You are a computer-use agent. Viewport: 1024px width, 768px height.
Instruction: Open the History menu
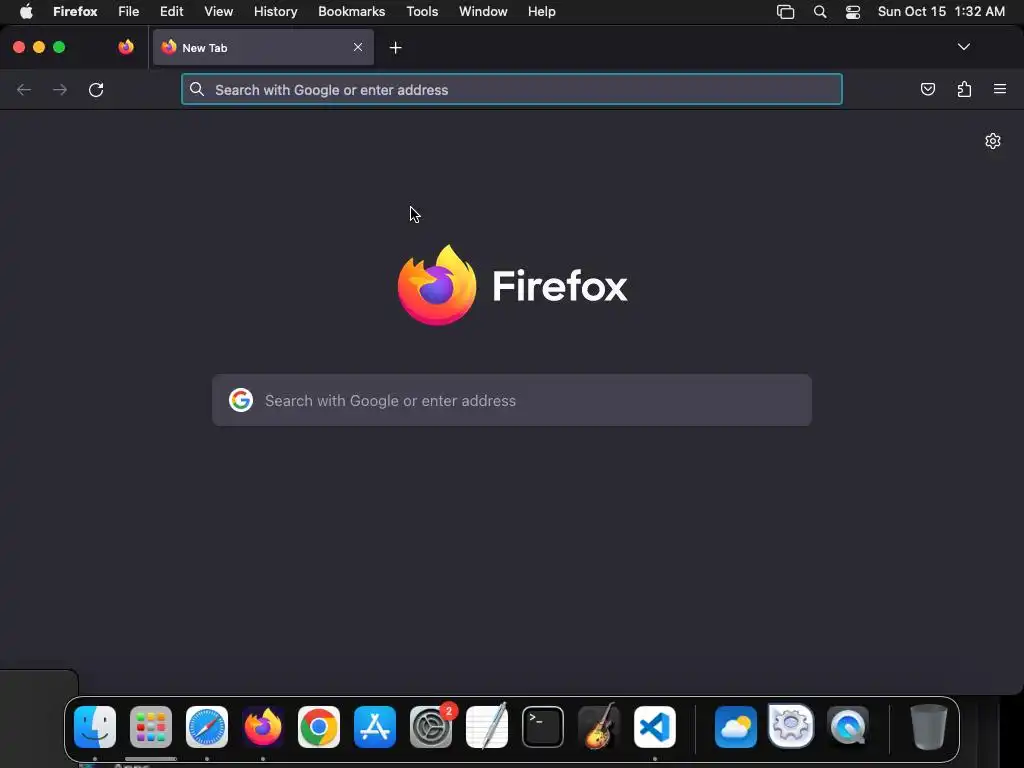tap(276, 12)
